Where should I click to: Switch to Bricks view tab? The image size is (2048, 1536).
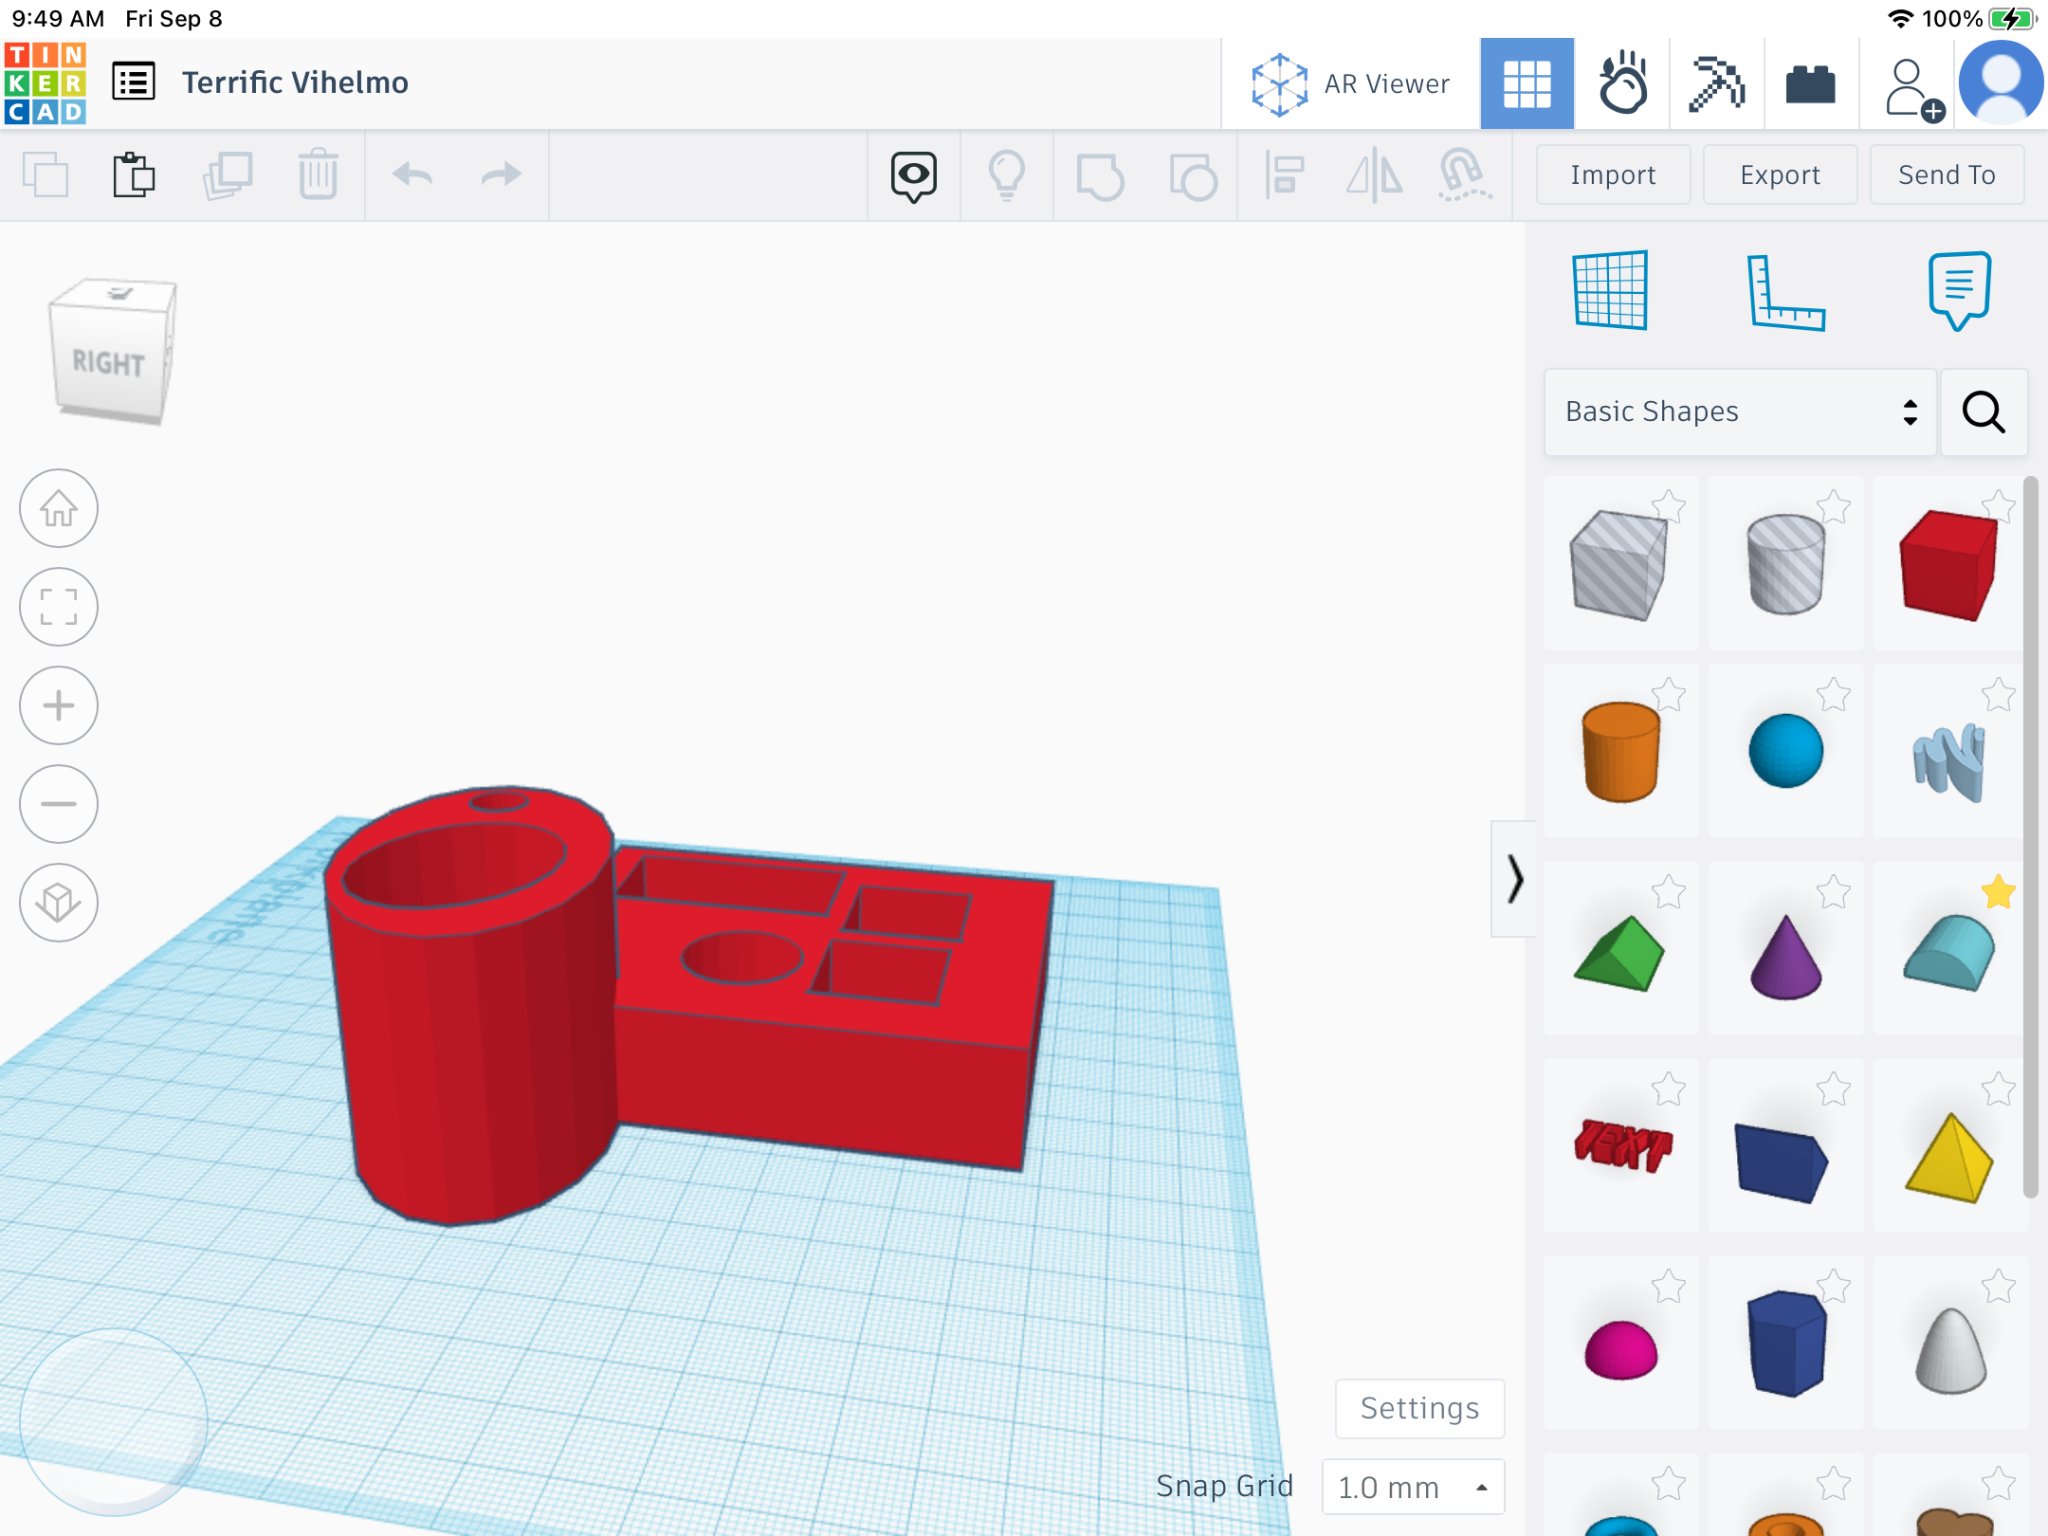point(1810,84)
